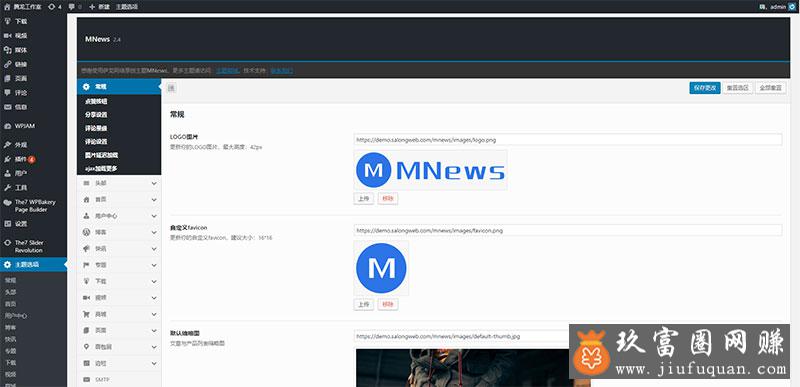Viewport: 800px width, 387px height.
Task: Click upload button under the favicon preview
Action: (363, 304)
